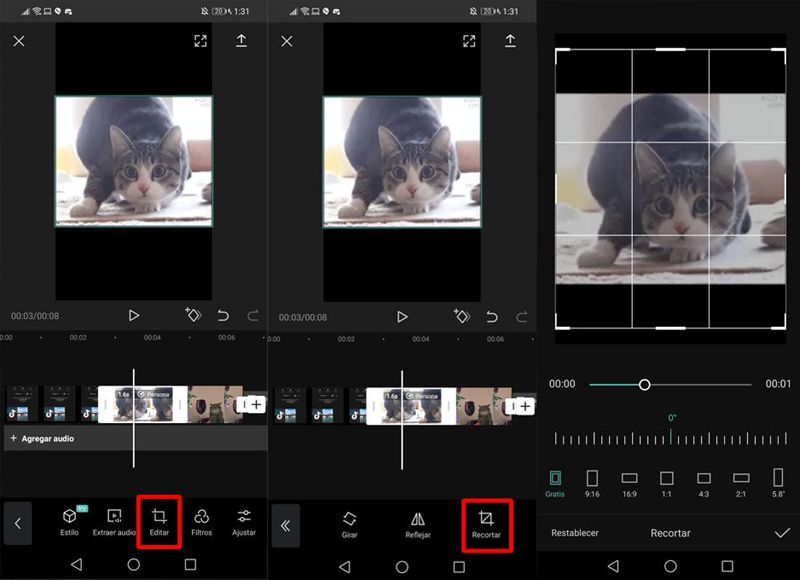
Task: Open the Filtros tool
Action: [201, 522]
